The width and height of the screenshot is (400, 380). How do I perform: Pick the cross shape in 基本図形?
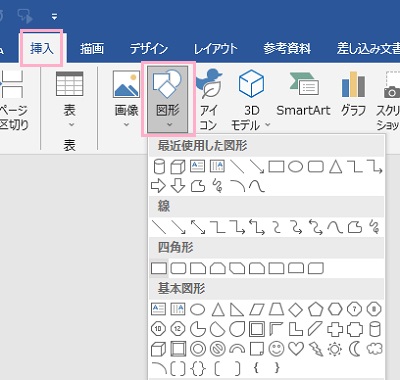335,329
